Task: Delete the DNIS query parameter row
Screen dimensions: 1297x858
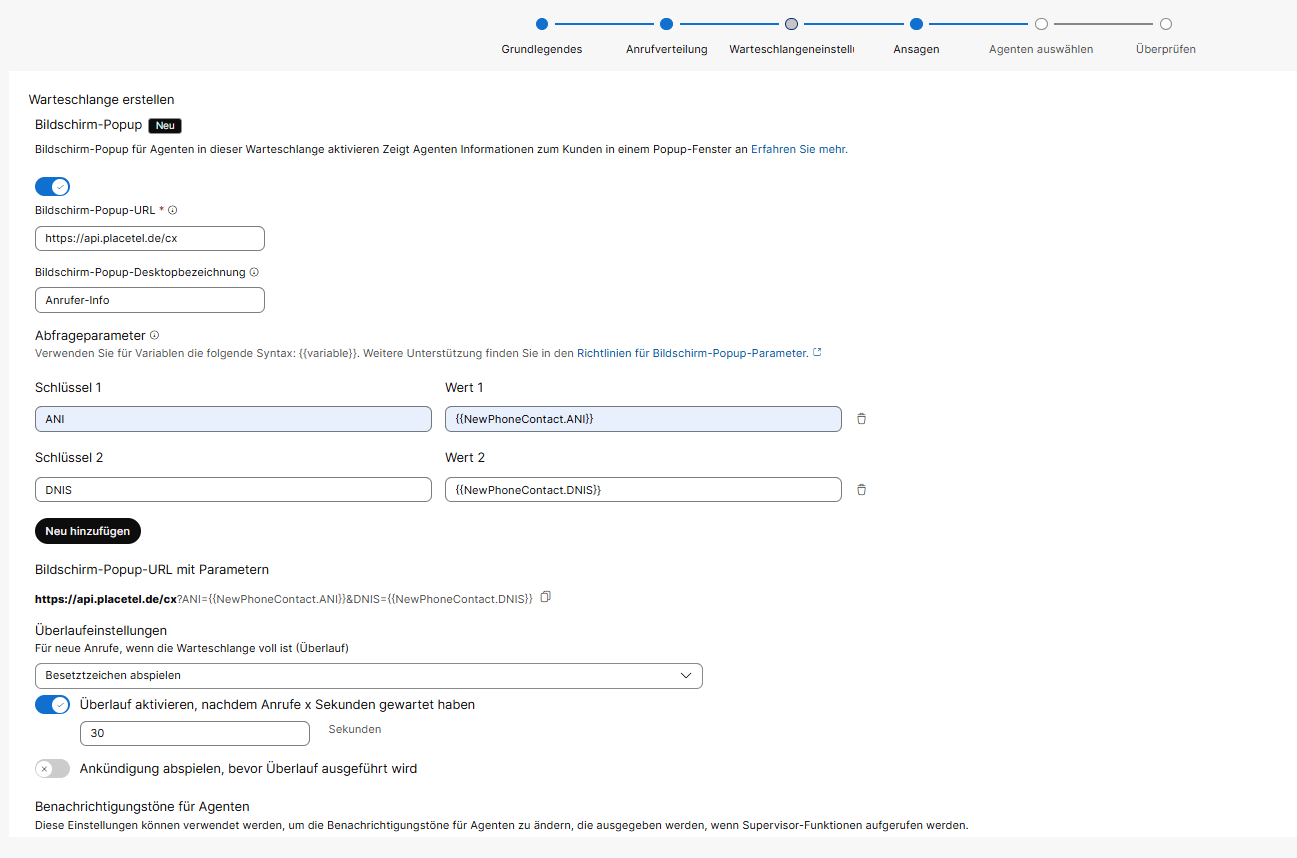Action: pos(861,490)
